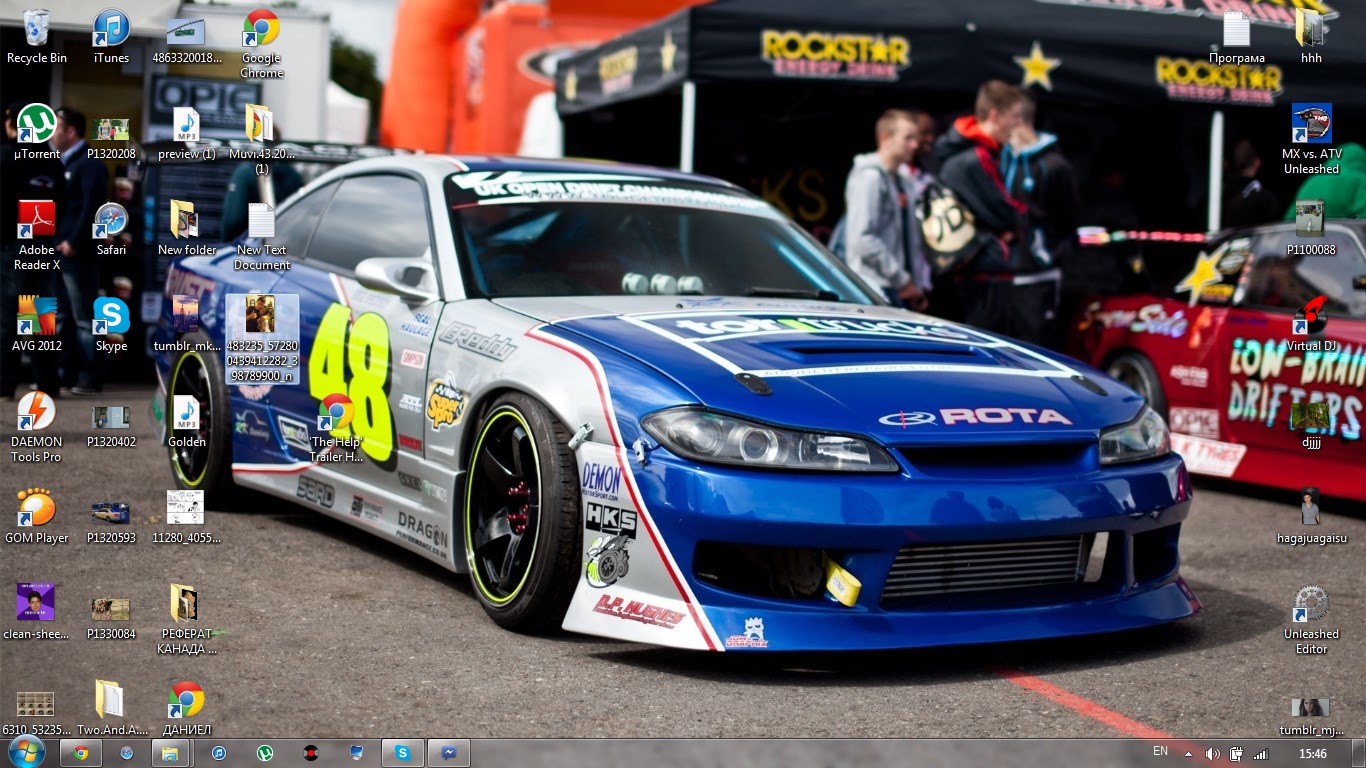Click the network signal tray icon
Screen dimensions: 1366x768
[1261, 754]
